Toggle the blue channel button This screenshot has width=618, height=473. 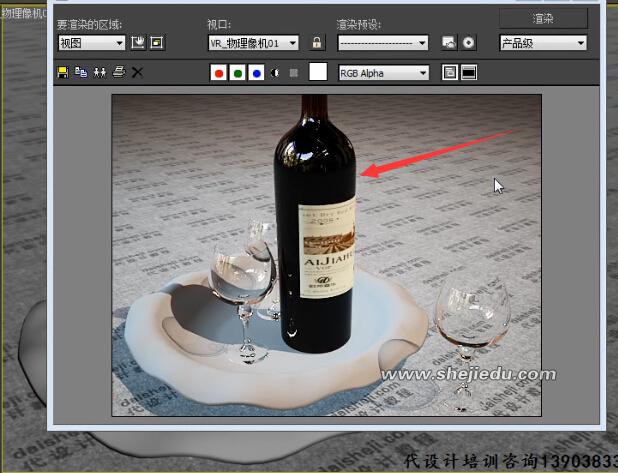(257, 72)
